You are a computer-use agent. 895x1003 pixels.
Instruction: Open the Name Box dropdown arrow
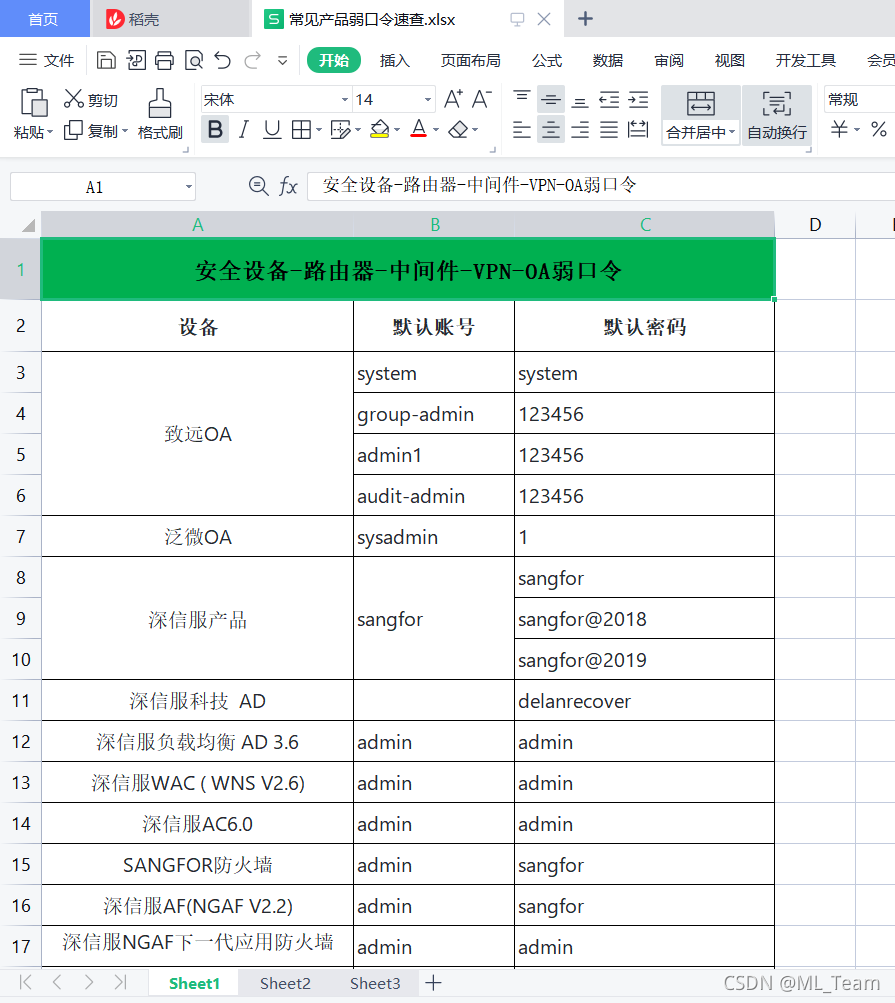189,187
